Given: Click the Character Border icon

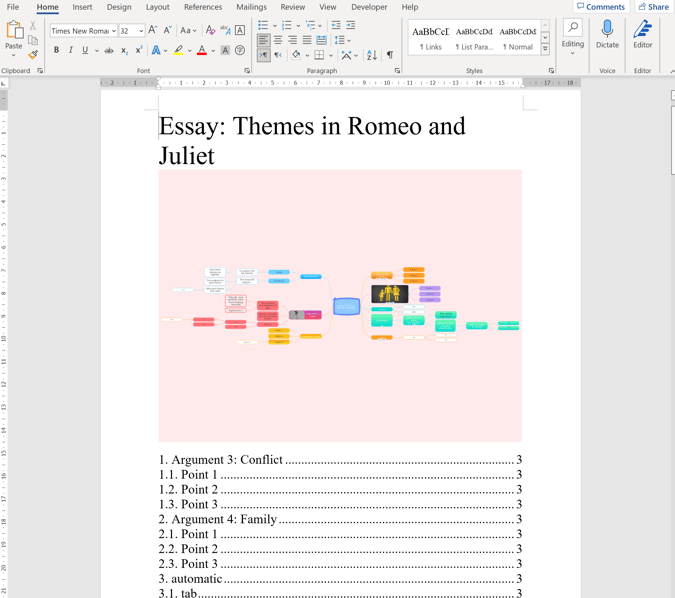Looking at the screenshot, I should [x=240, y=30].
